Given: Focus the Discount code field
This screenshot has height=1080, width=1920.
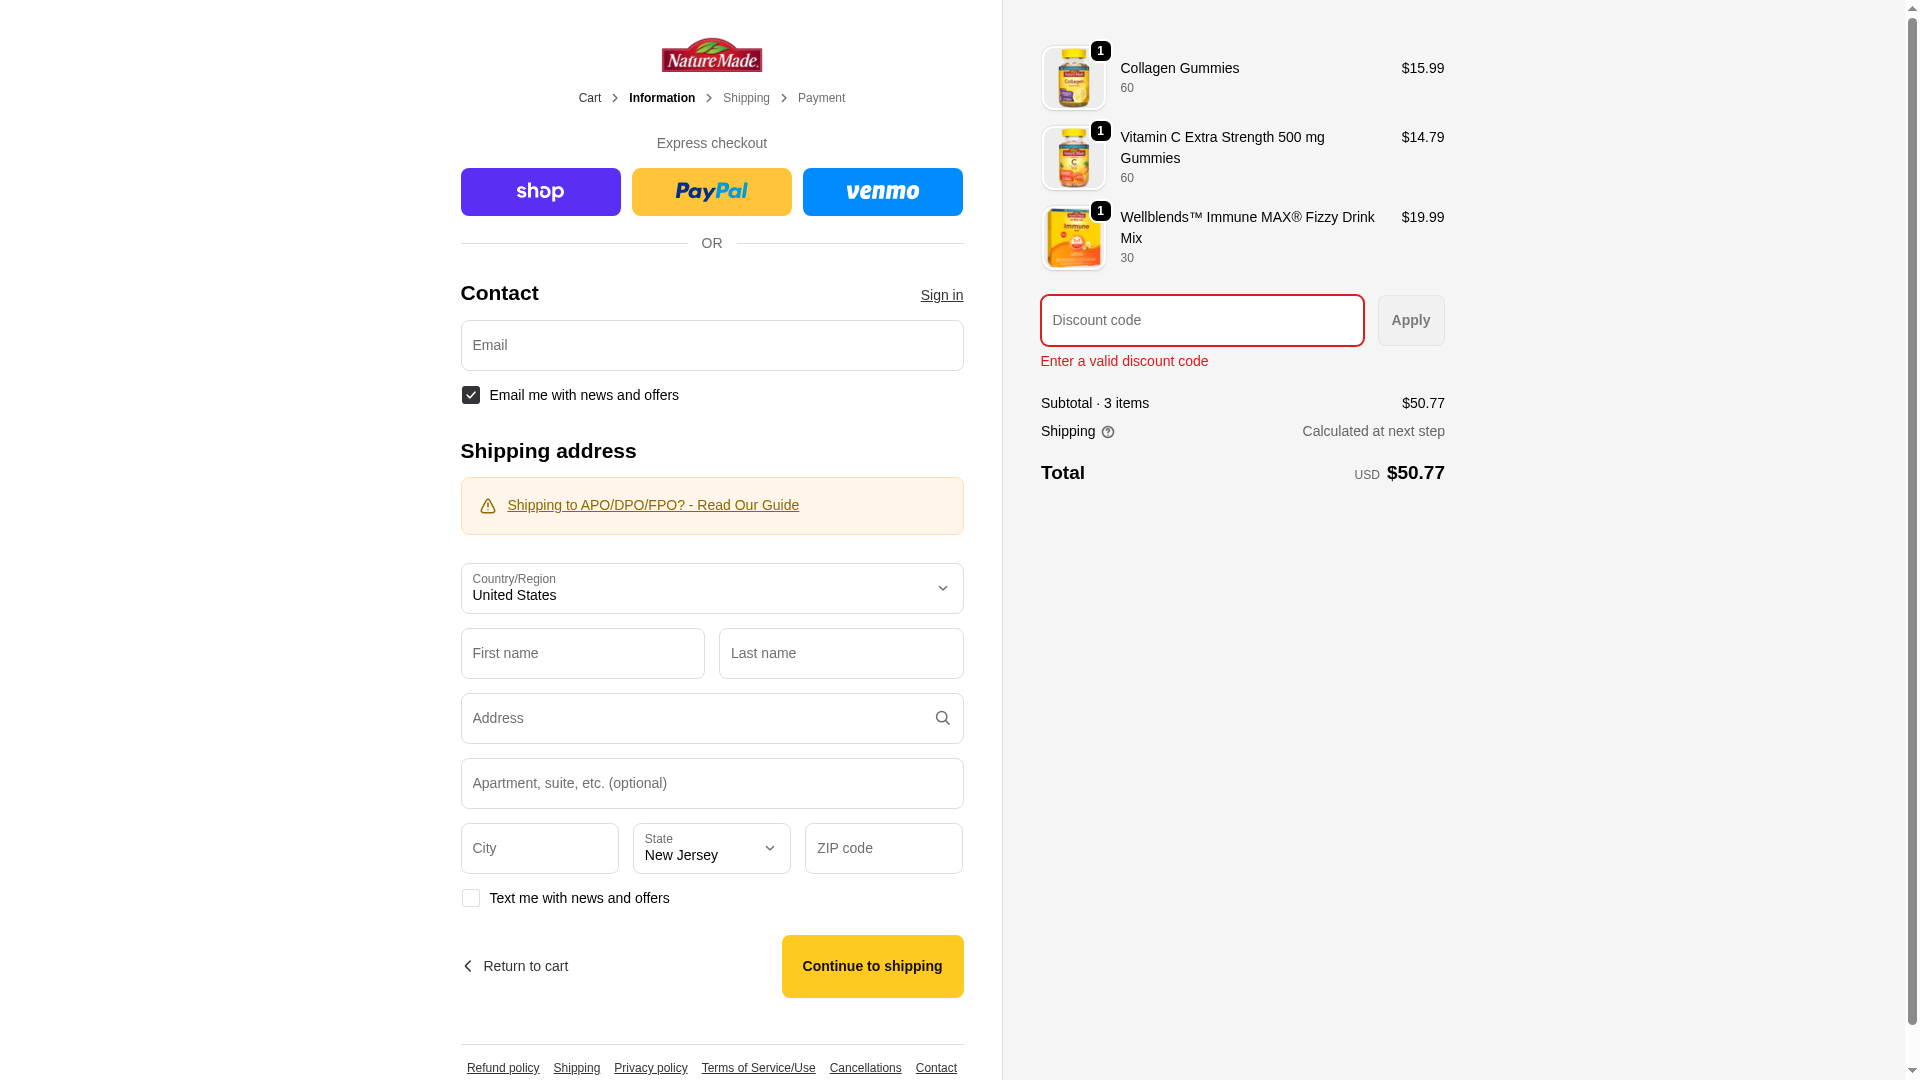Looking at the screenshot, I should pyautogui.click(x=1202, y=320).
